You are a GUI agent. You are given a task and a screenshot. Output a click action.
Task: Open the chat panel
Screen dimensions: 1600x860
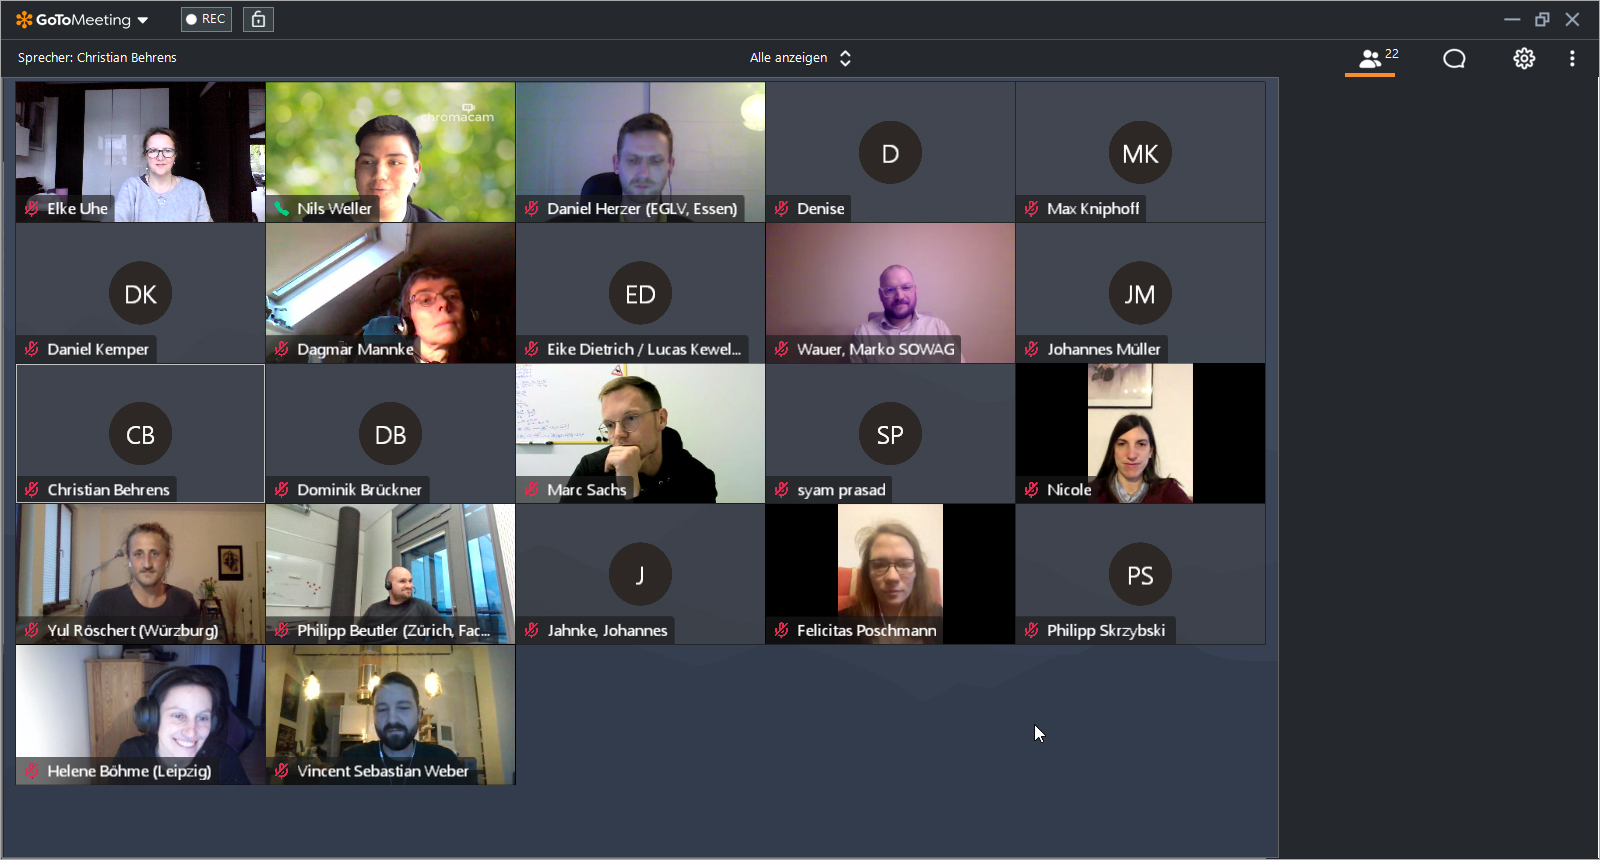(1454, 59)
